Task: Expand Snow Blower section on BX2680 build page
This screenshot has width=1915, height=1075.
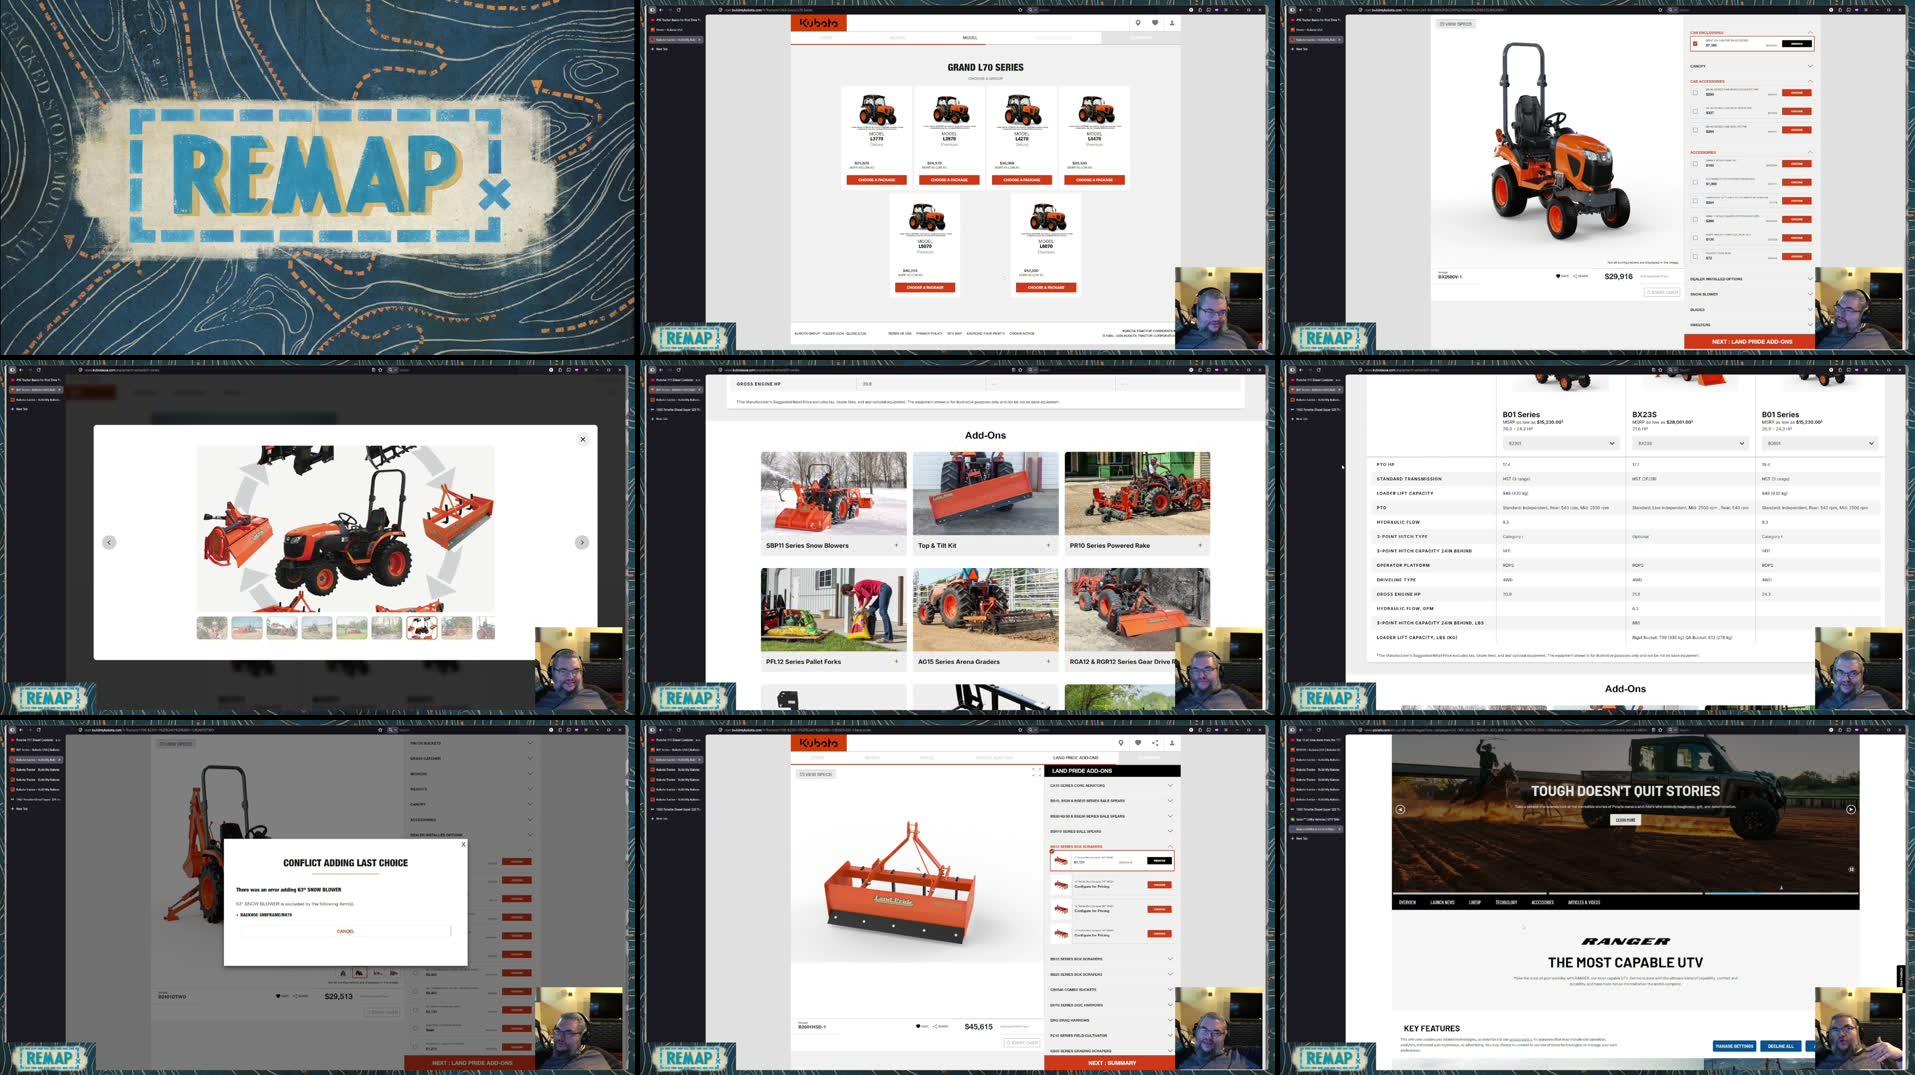Action: [x=1751, y=294]
